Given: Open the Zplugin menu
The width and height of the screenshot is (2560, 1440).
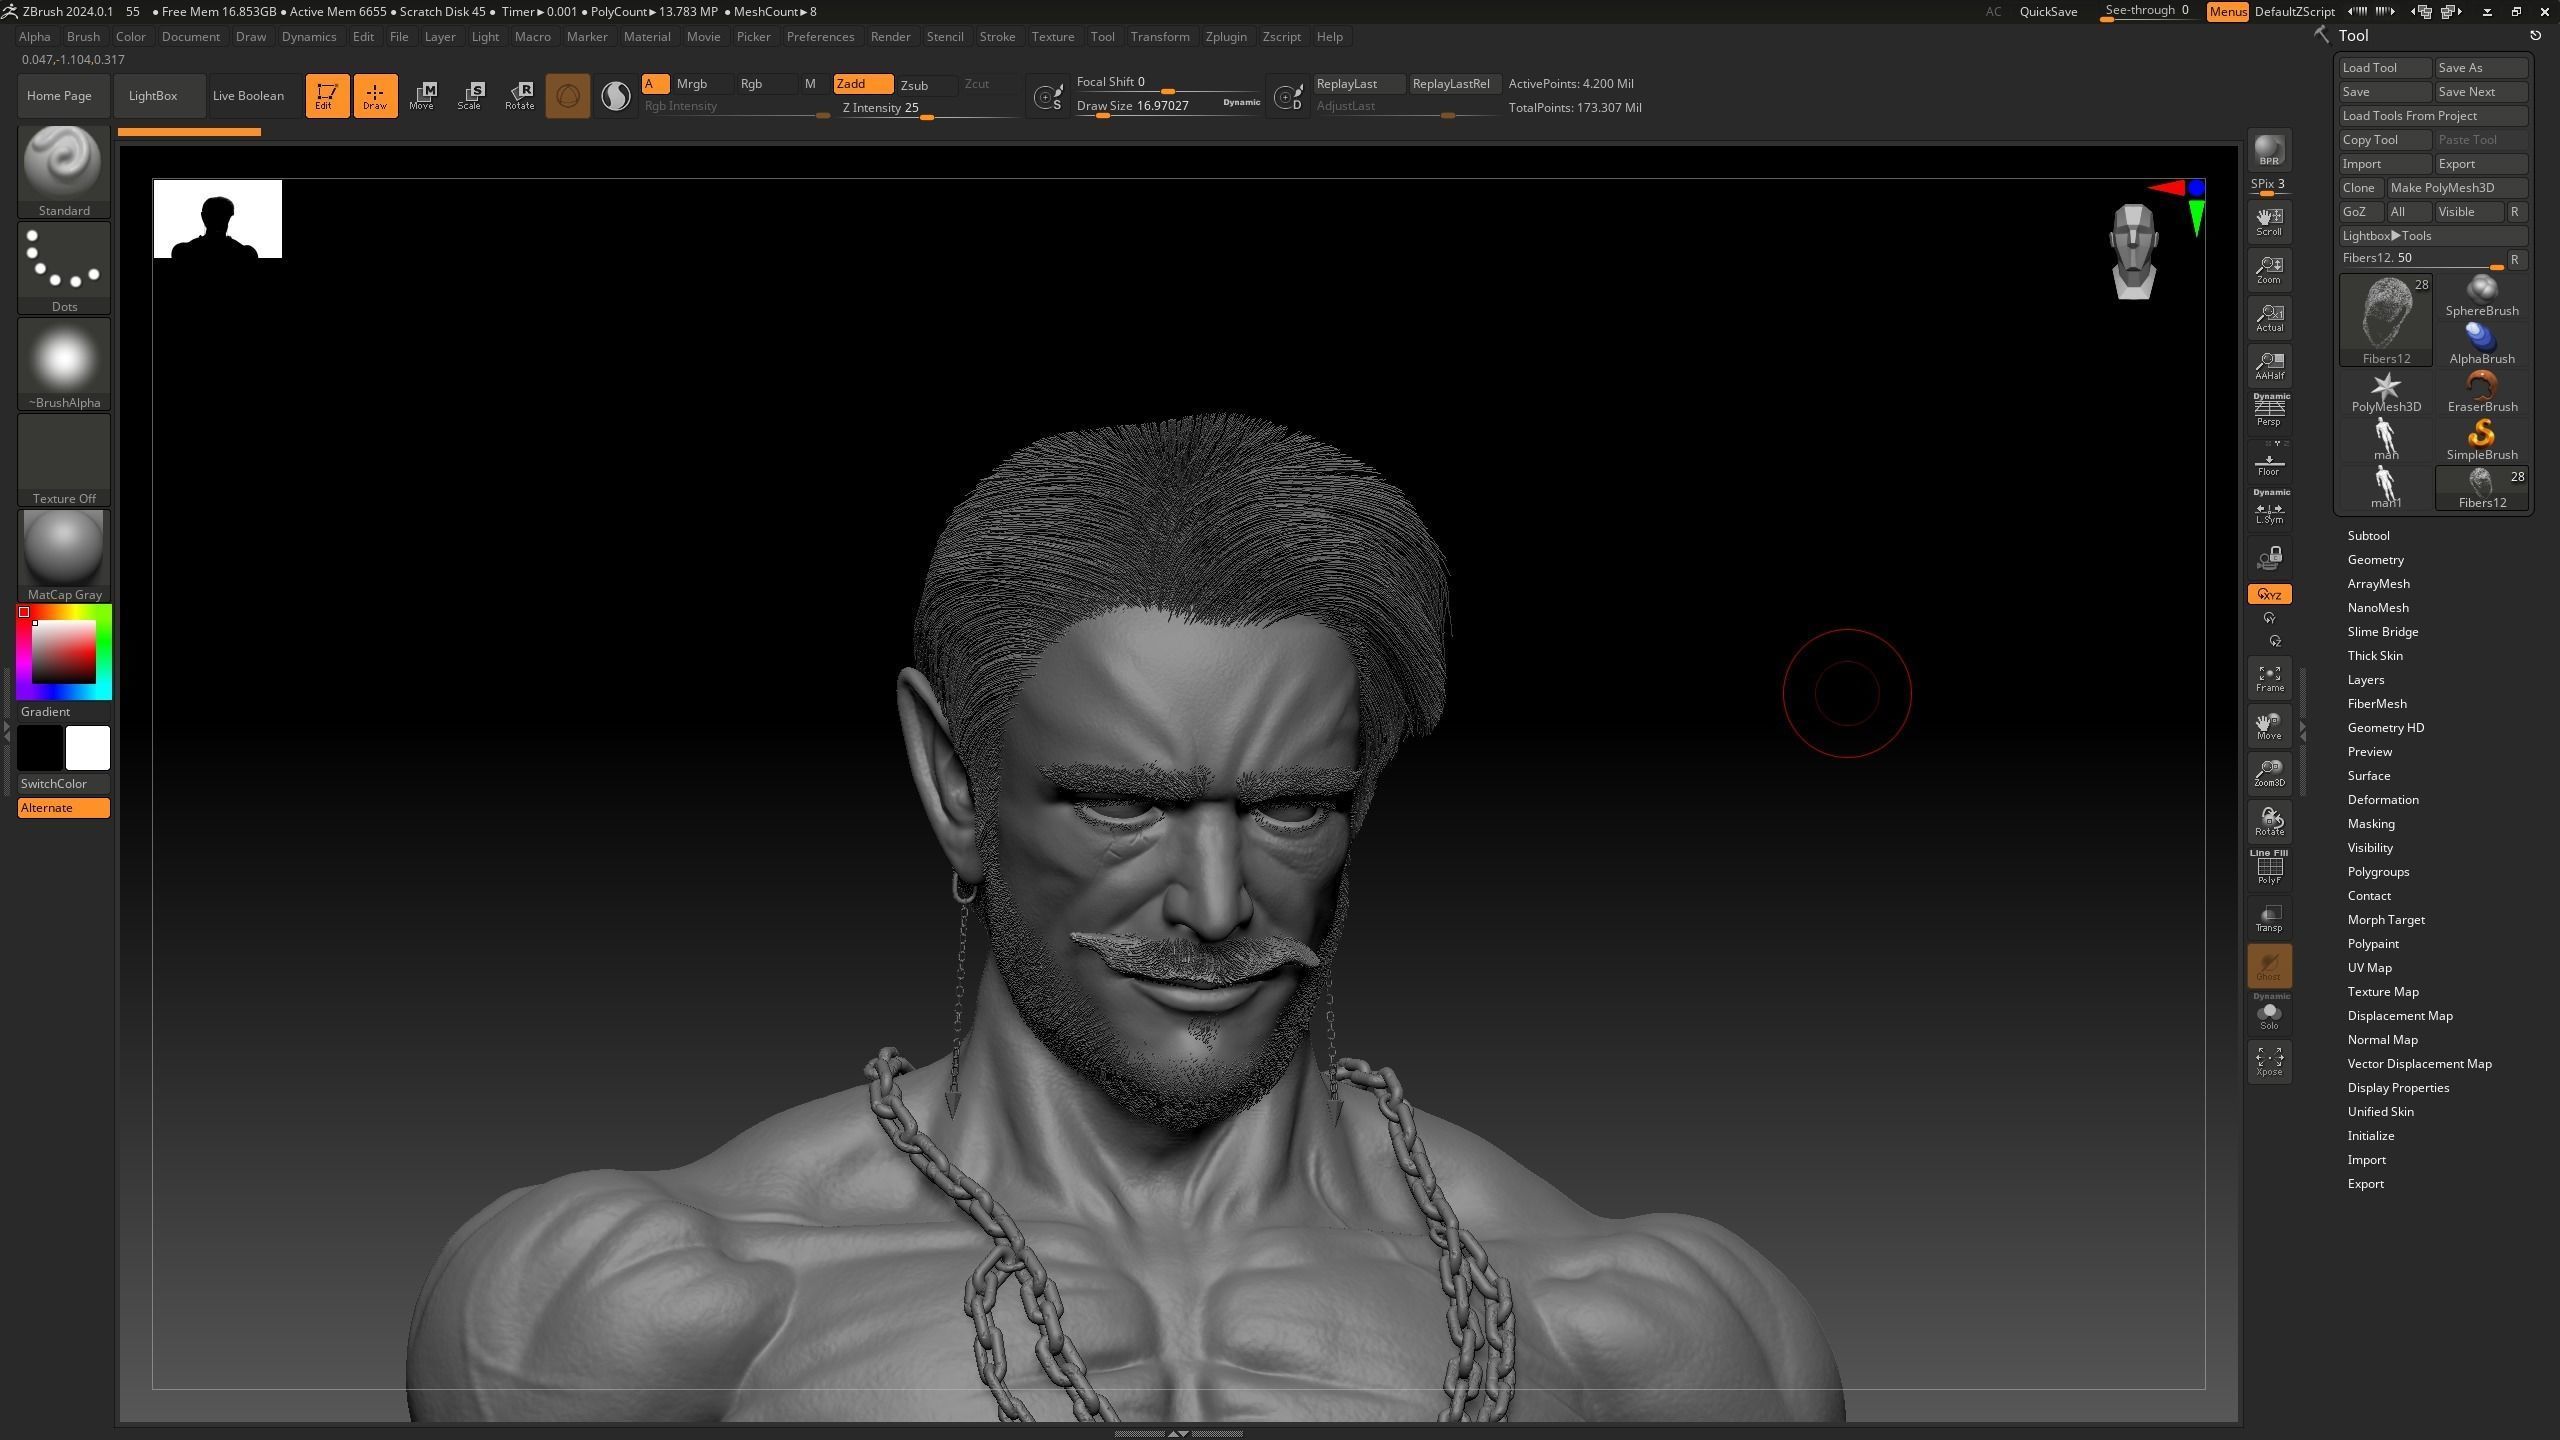Looking at the screenshot, I should pos(1226,37).
